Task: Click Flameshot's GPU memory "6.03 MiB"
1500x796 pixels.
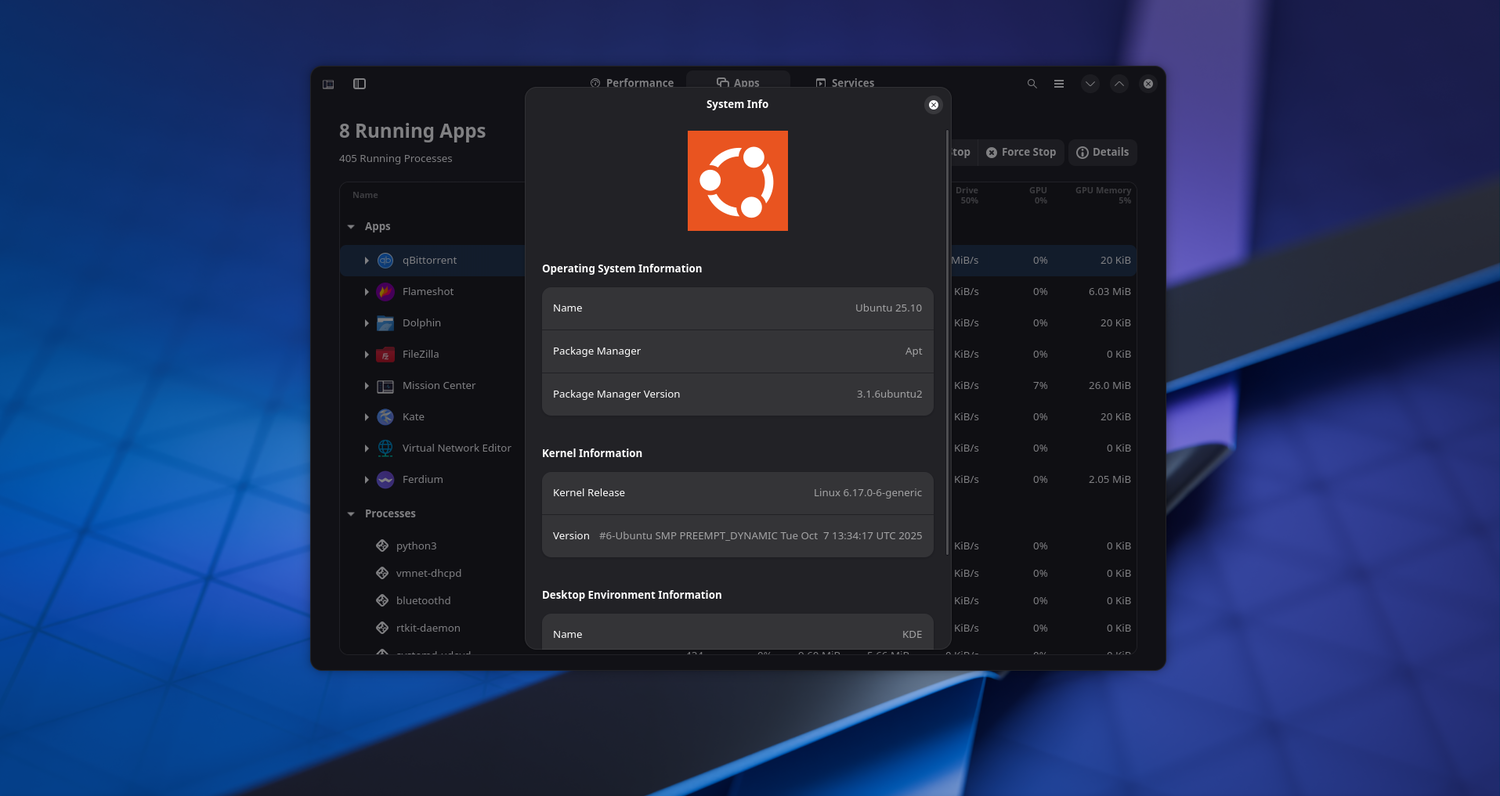Action: [x=1110, y=292]
